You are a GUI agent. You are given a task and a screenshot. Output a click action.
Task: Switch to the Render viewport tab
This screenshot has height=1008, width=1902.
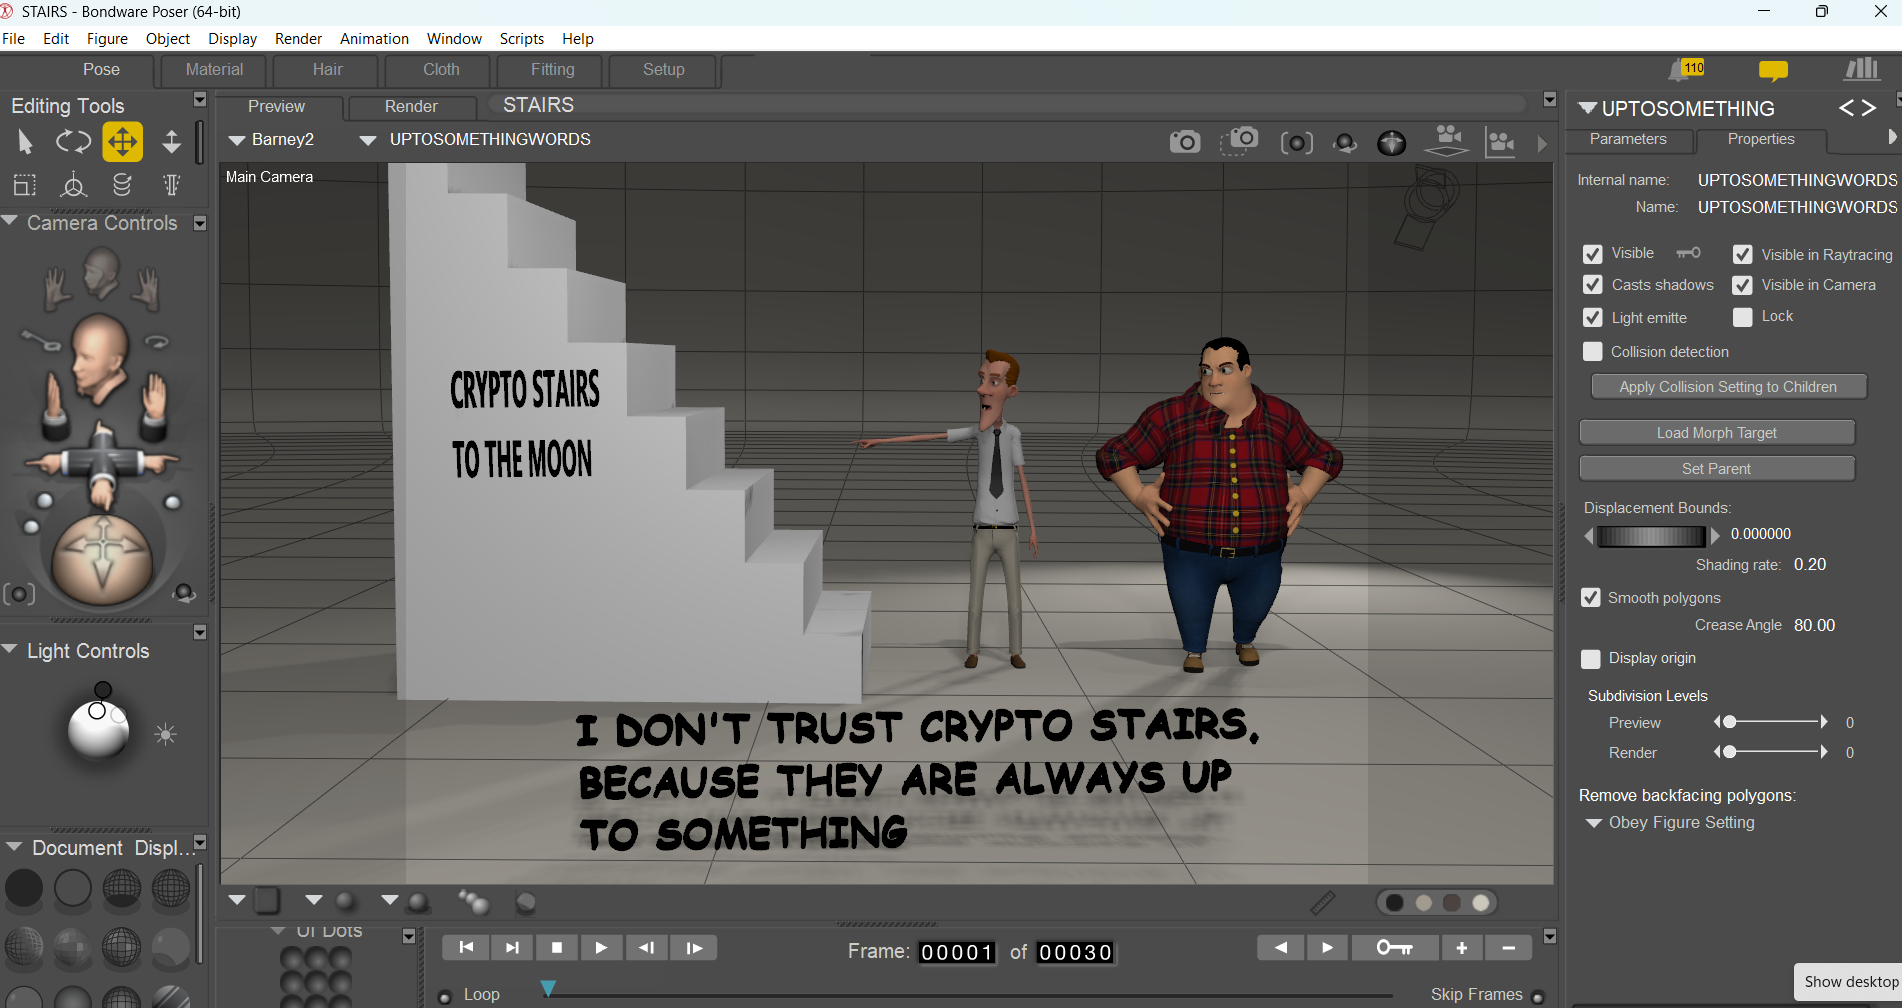tap(411, 107)
